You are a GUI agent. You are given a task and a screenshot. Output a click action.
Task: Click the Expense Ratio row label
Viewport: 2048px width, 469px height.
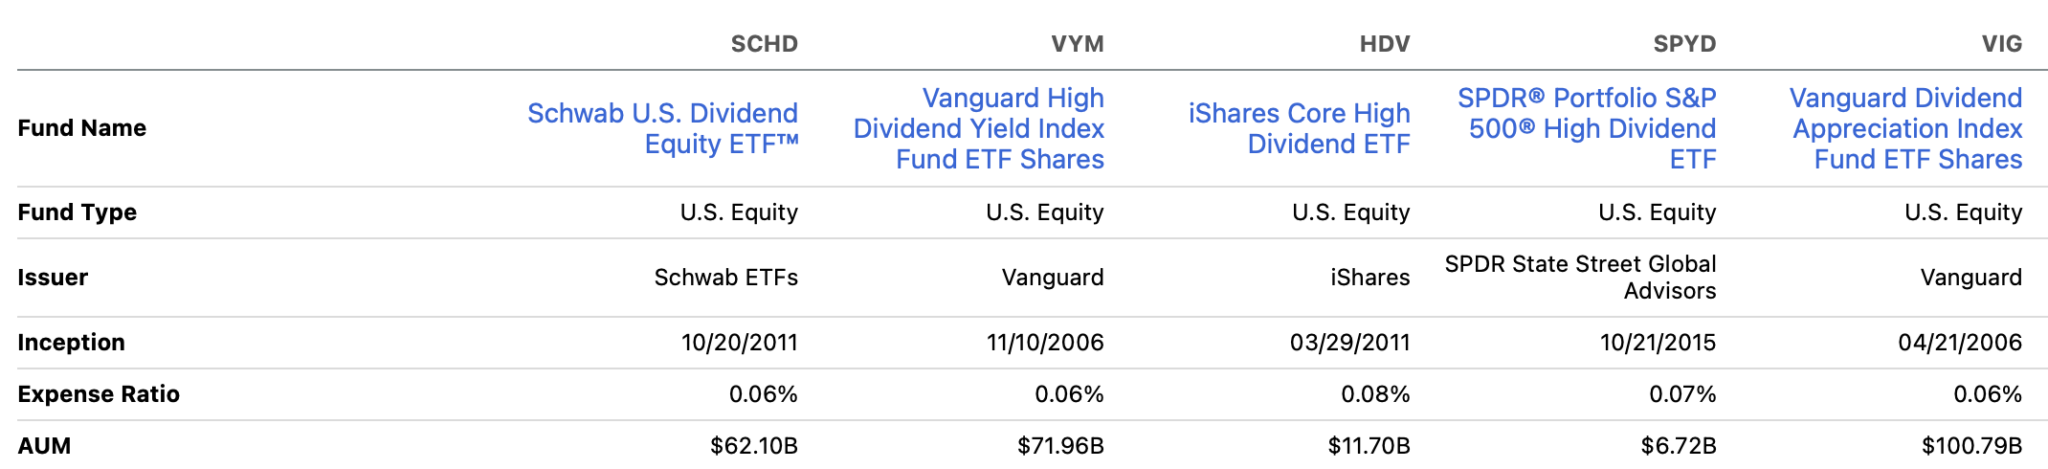coord(98,394)
